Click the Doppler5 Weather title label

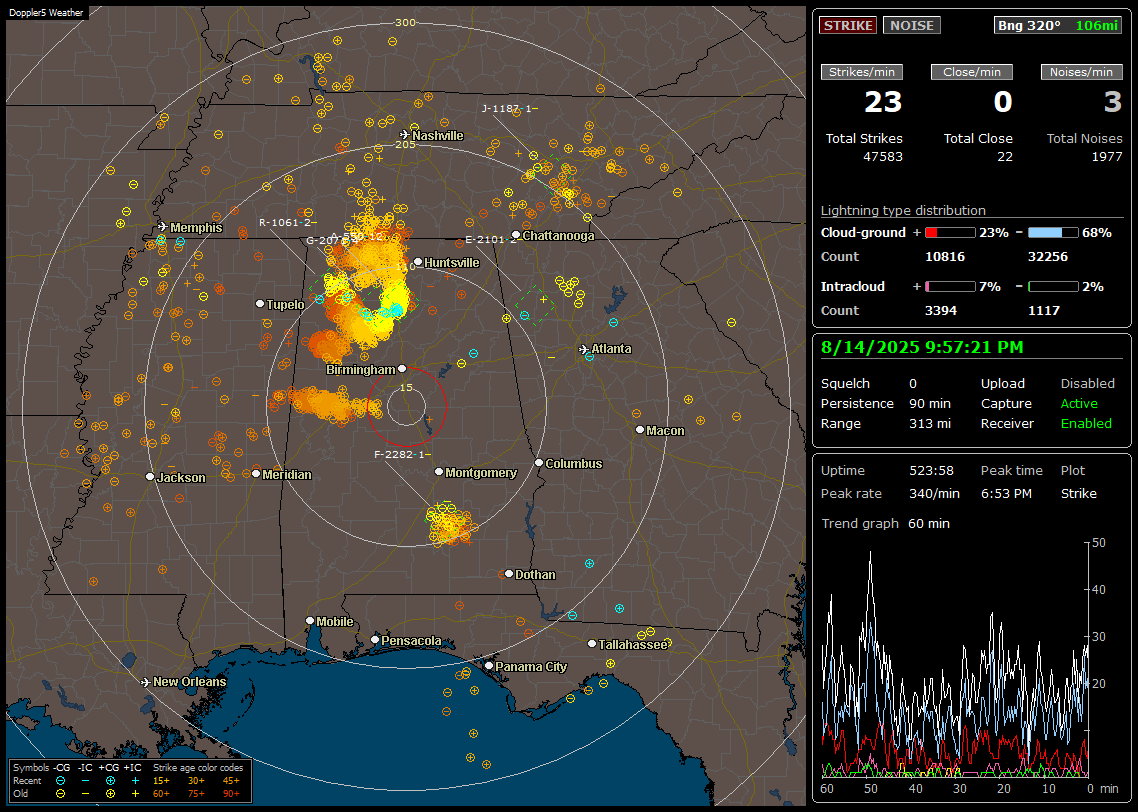[x=46, y=13]
